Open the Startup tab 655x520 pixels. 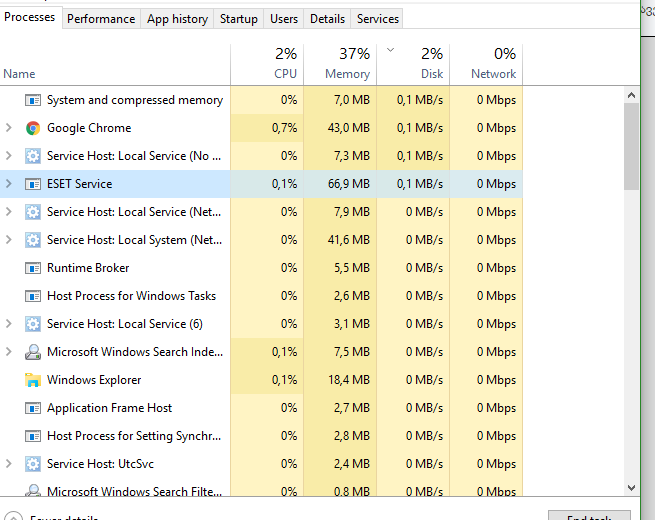point(239,19)
